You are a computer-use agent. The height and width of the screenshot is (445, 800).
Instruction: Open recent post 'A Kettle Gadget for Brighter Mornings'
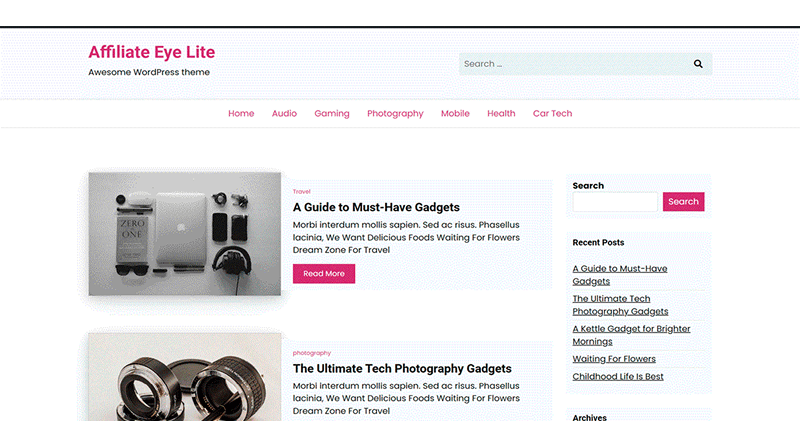tap(631, 335)
